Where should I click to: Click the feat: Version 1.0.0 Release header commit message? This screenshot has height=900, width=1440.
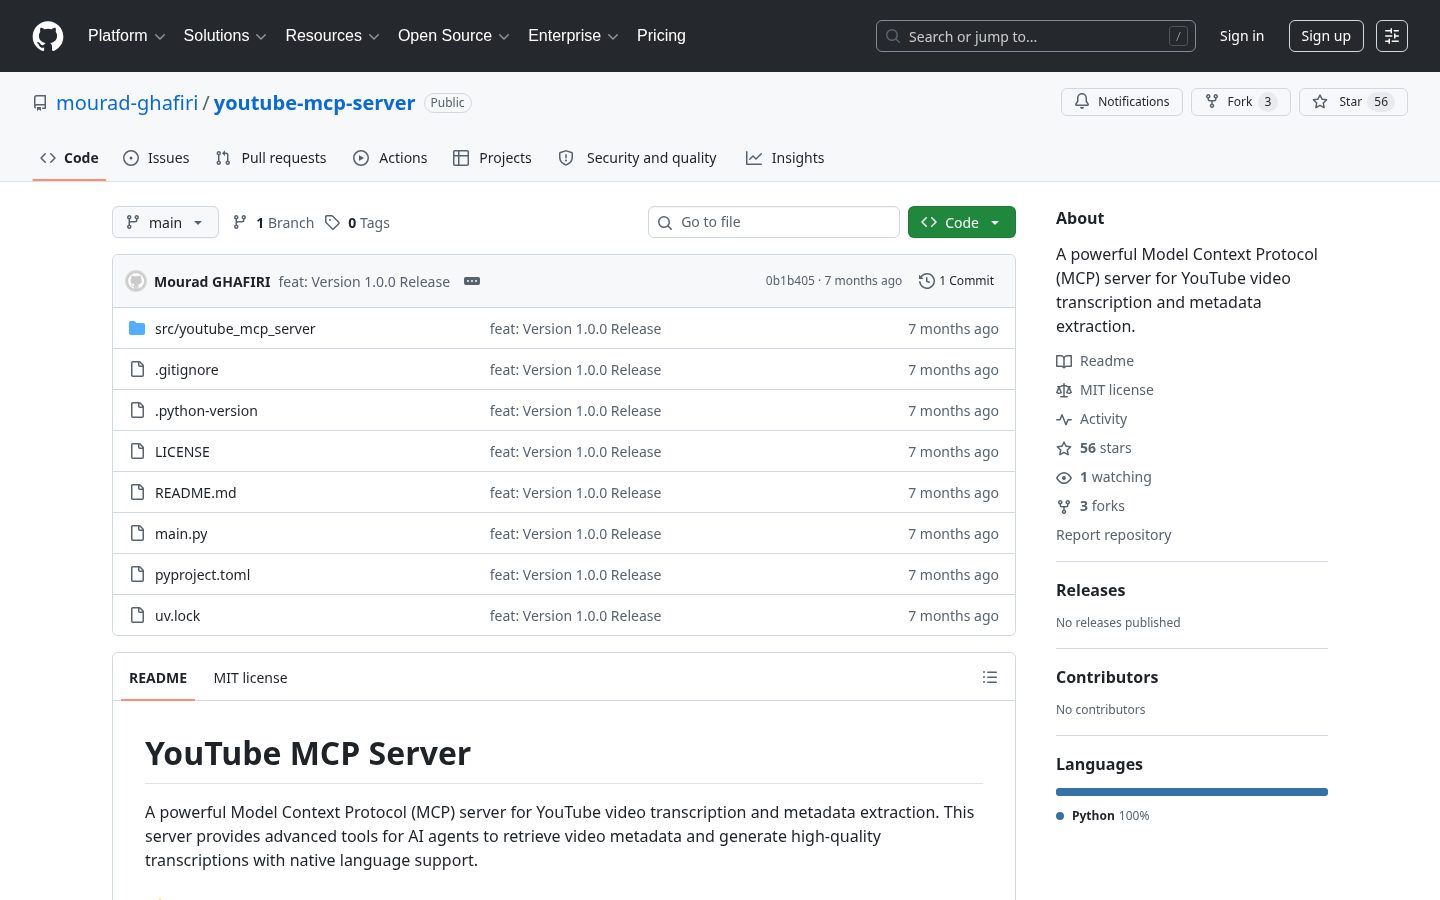point(364,282)
